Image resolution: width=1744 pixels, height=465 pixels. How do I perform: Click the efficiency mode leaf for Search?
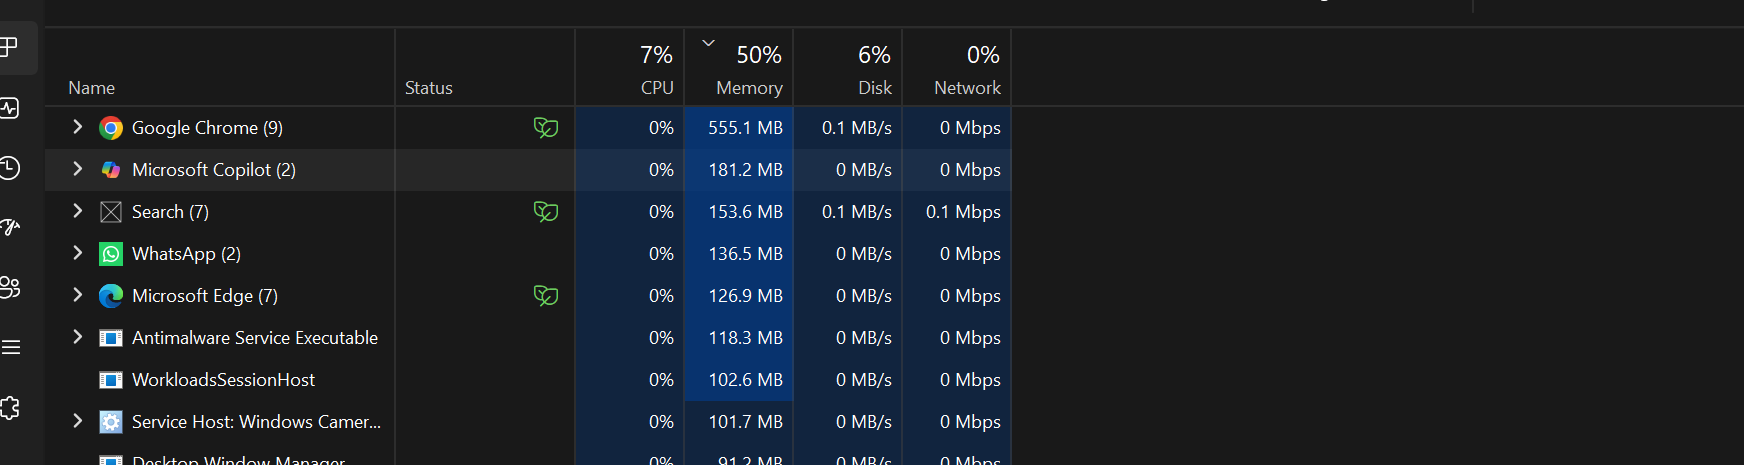545,212
